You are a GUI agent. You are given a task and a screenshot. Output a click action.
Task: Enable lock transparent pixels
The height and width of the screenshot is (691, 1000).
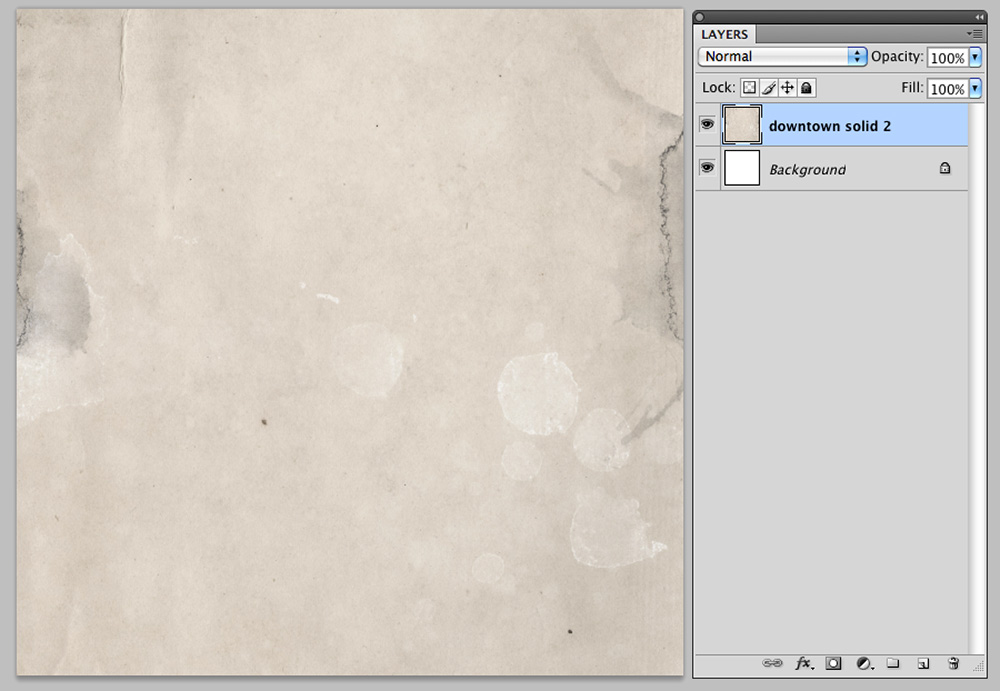point(749,88)
